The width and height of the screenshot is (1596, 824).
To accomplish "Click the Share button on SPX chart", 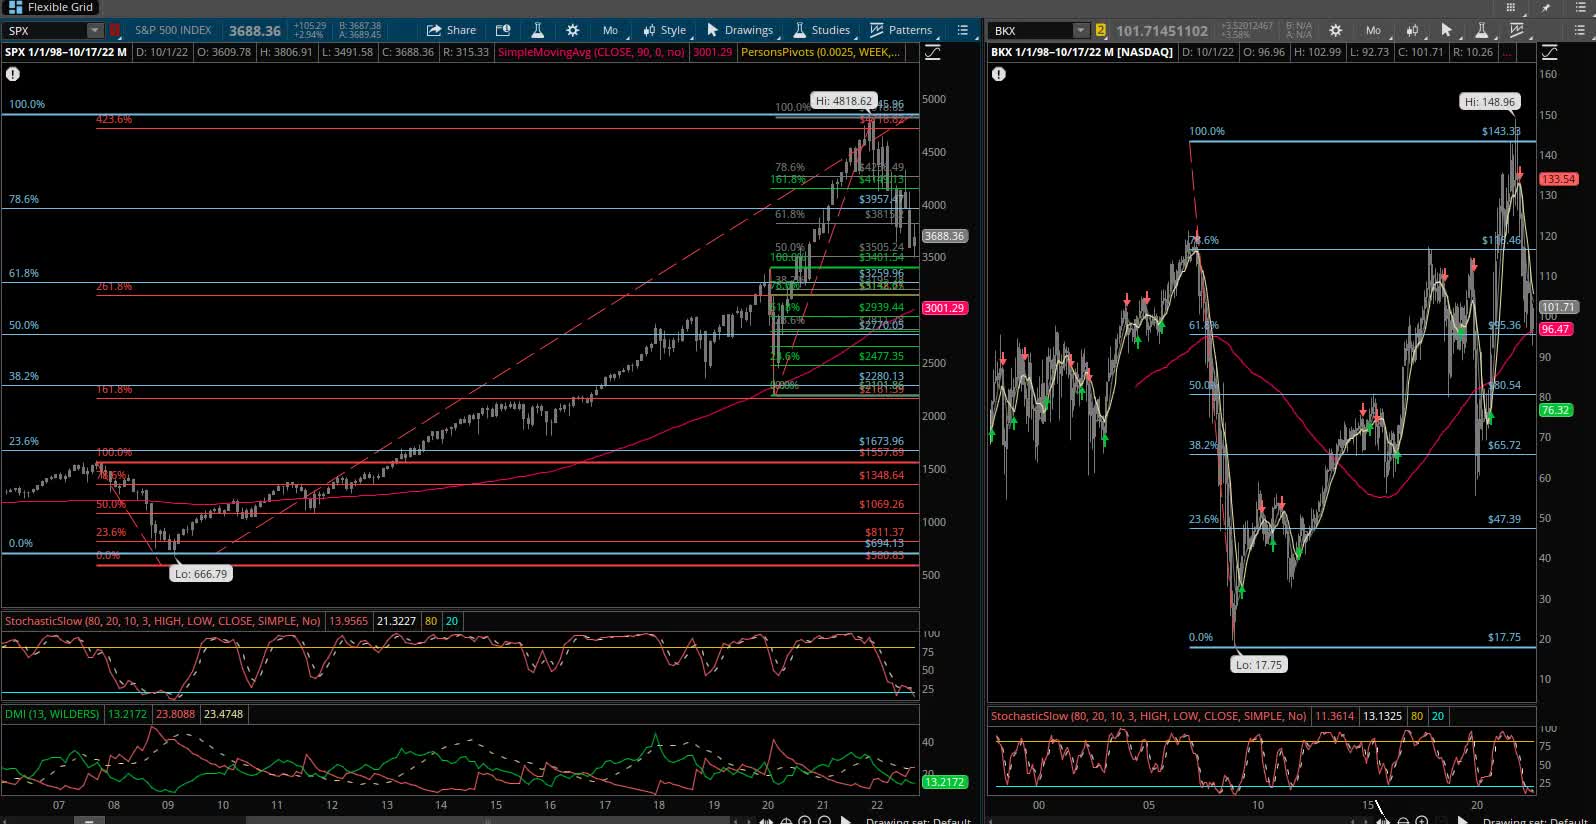I will [x=451, y=30].
